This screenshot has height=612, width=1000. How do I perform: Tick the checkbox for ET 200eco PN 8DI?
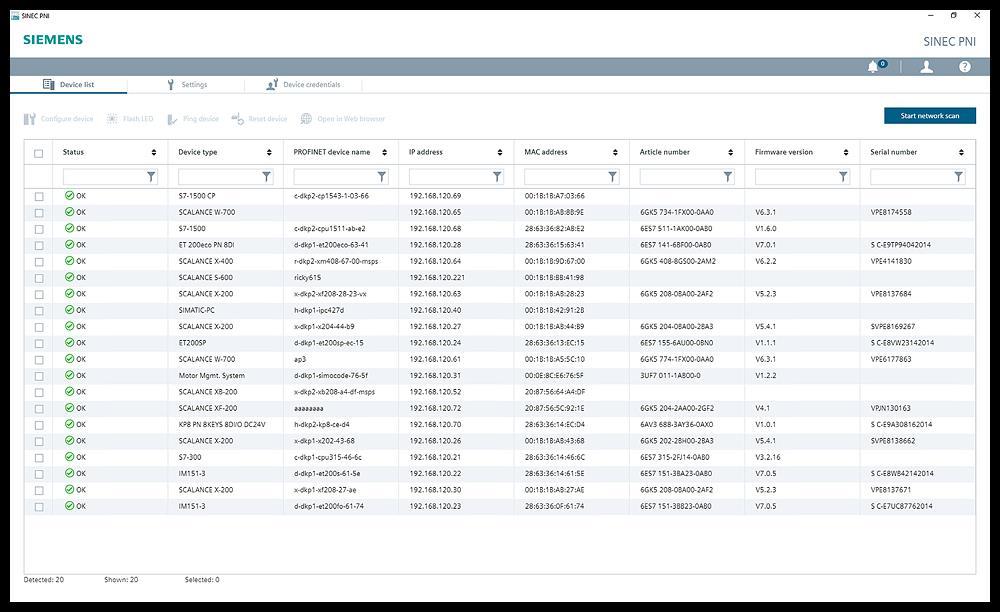pyautogui.click(x=39, y=245)
